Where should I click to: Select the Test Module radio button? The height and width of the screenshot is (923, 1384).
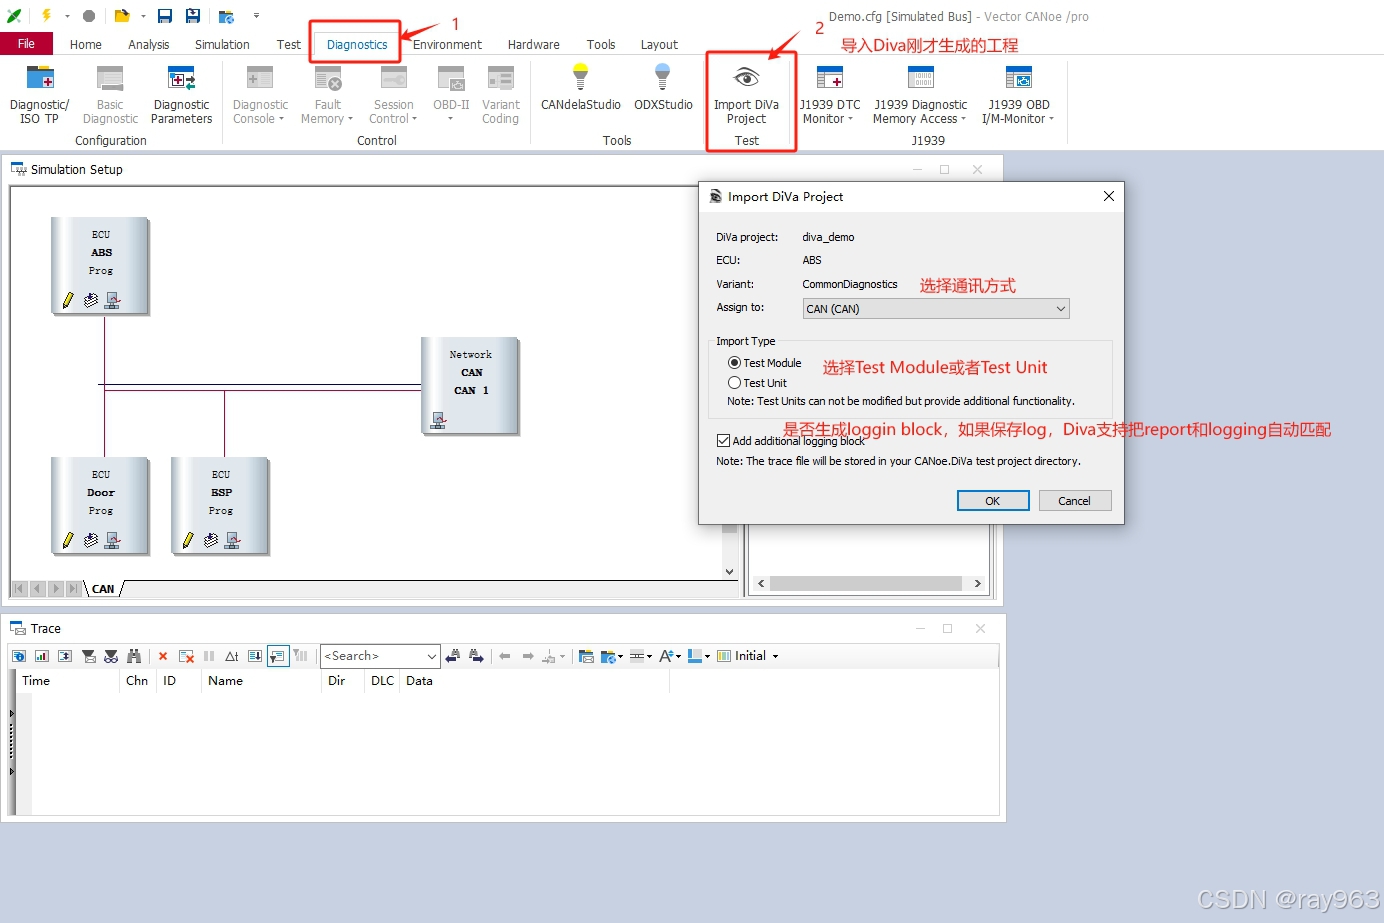pos(734,363)
